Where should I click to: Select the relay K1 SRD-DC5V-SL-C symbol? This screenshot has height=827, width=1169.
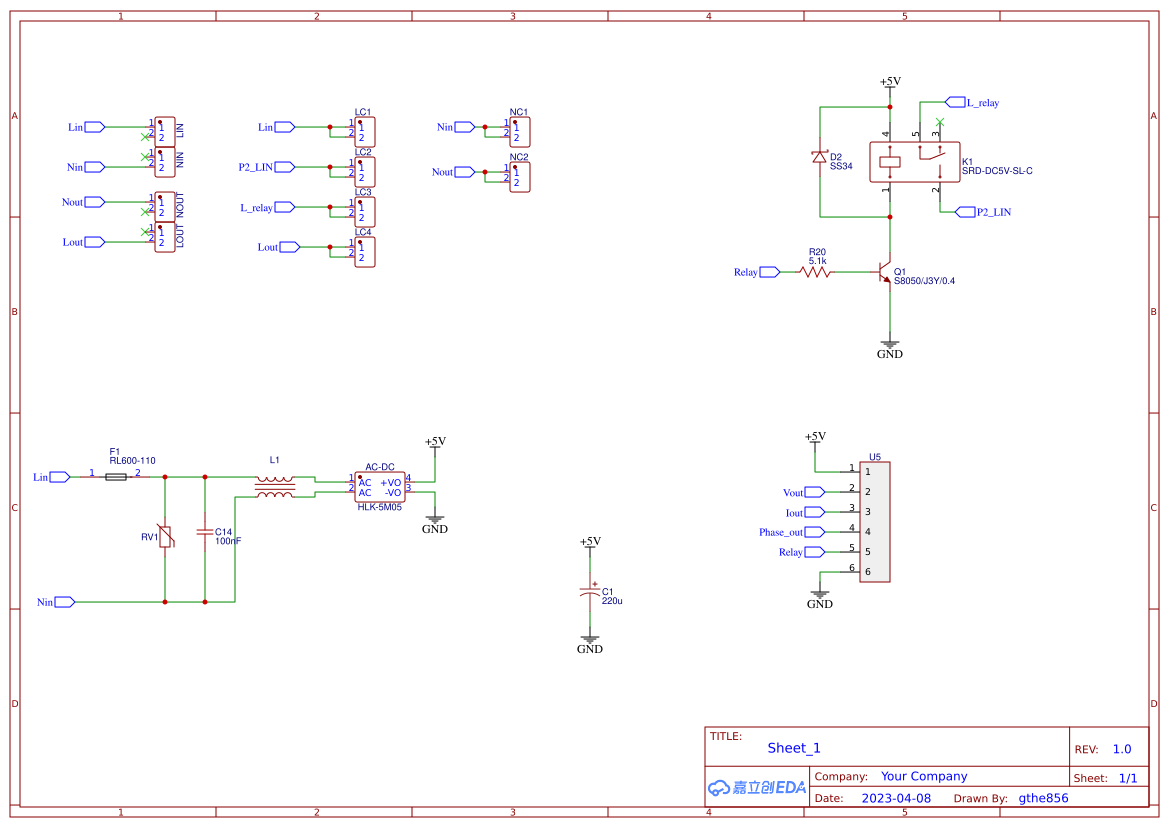(912, 162)
